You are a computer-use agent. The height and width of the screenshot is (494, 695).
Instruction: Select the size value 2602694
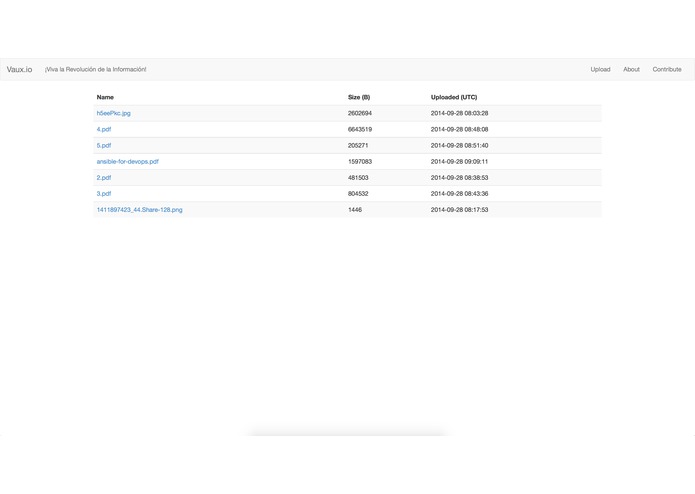click(x=359, y=113)
